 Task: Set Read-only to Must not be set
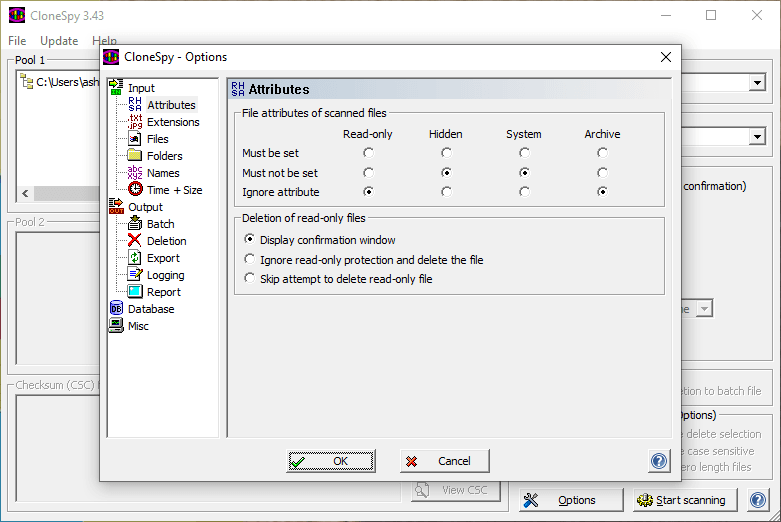coord(368,172)
